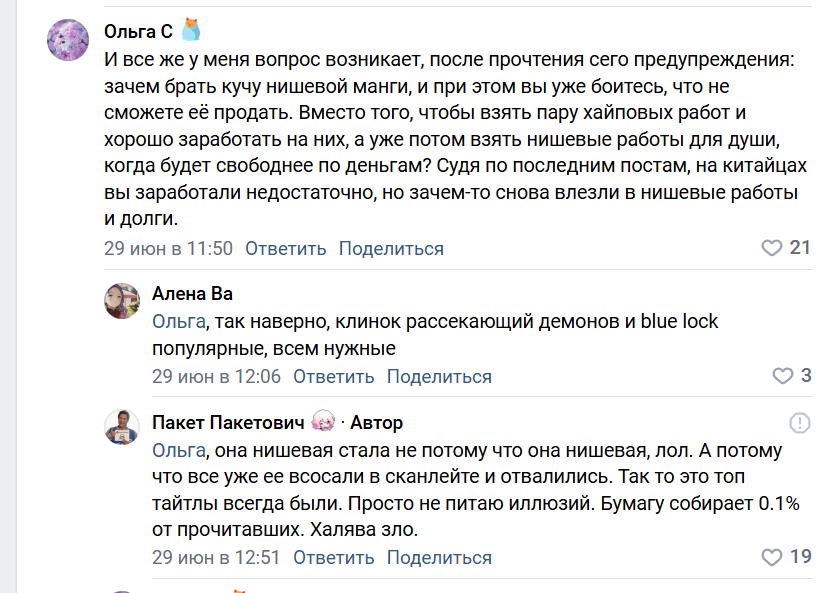The image size is (838, 593).
Task: Reply to Алена Ва's comment
Action: click(333, 377)
